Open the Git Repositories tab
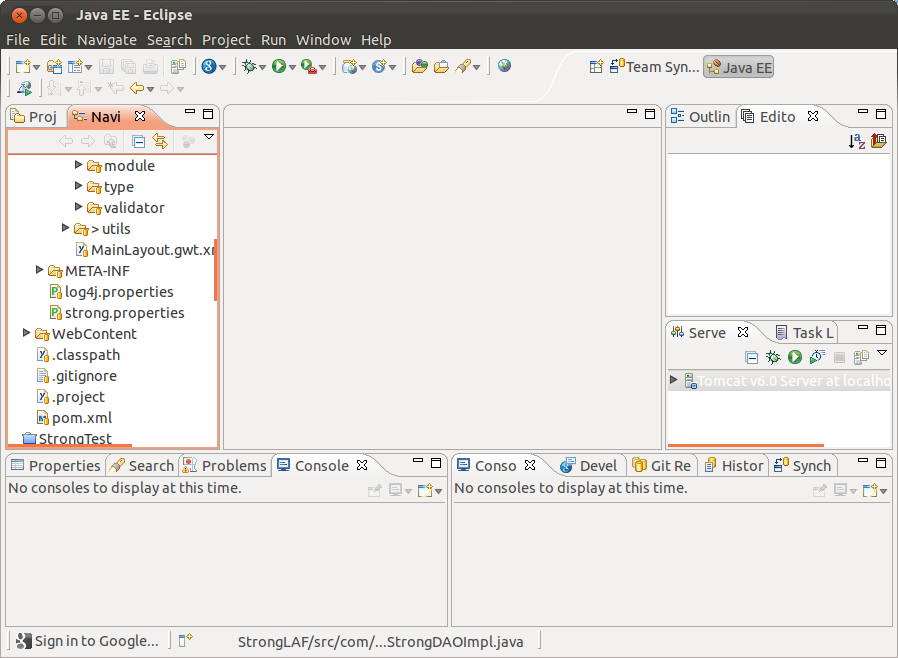Image resolution: width=898 pixels, height=658 pixels. click(x=661, y=465)
